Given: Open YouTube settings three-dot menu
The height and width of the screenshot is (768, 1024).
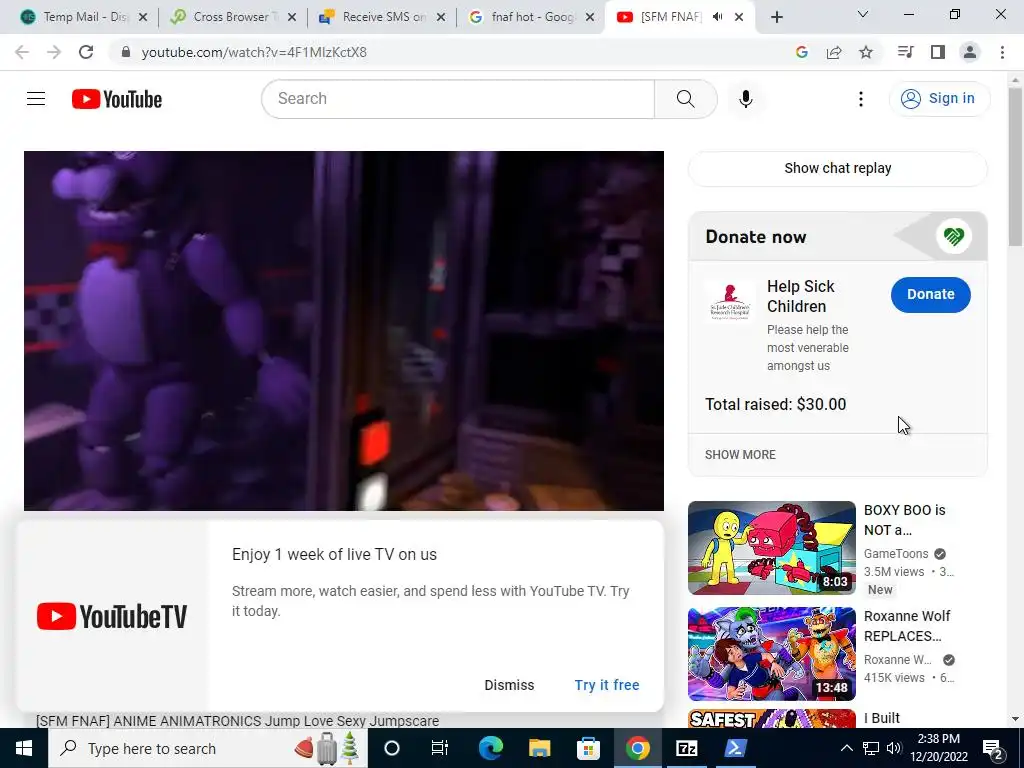Looking at the screenshot, I should (861, 99).
